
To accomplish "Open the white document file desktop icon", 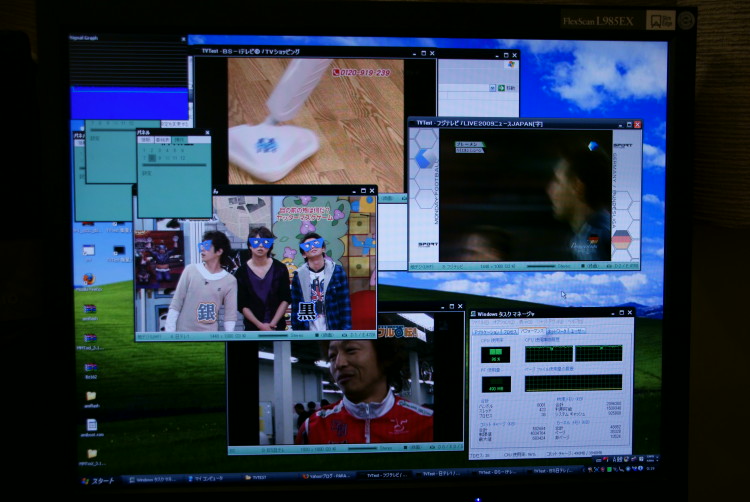I will 91,427.
